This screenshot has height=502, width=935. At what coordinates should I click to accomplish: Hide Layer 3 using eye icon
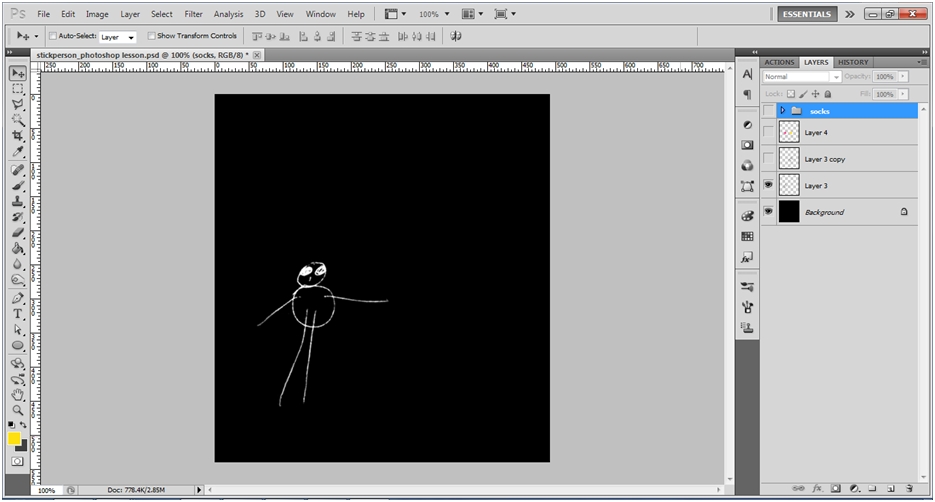click(769, 185)
